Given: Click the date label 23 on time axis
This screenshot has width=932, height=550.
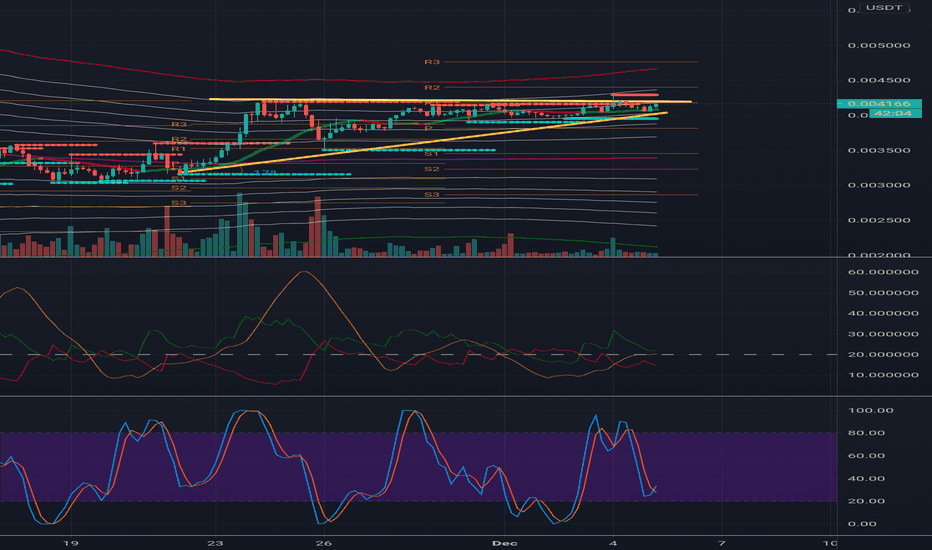Looking at the screenshot, I should click(215, 543).
